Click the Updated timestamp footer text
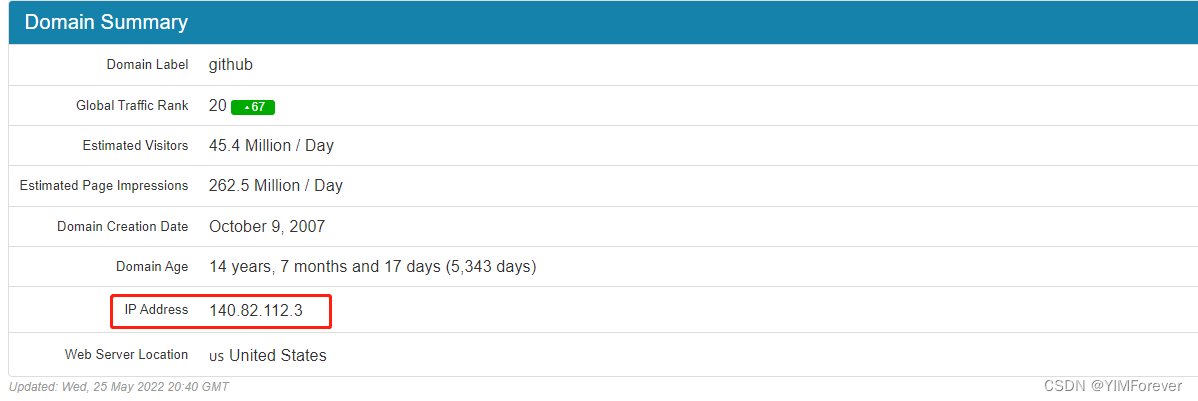The image size is (1198, 401). 118,387
